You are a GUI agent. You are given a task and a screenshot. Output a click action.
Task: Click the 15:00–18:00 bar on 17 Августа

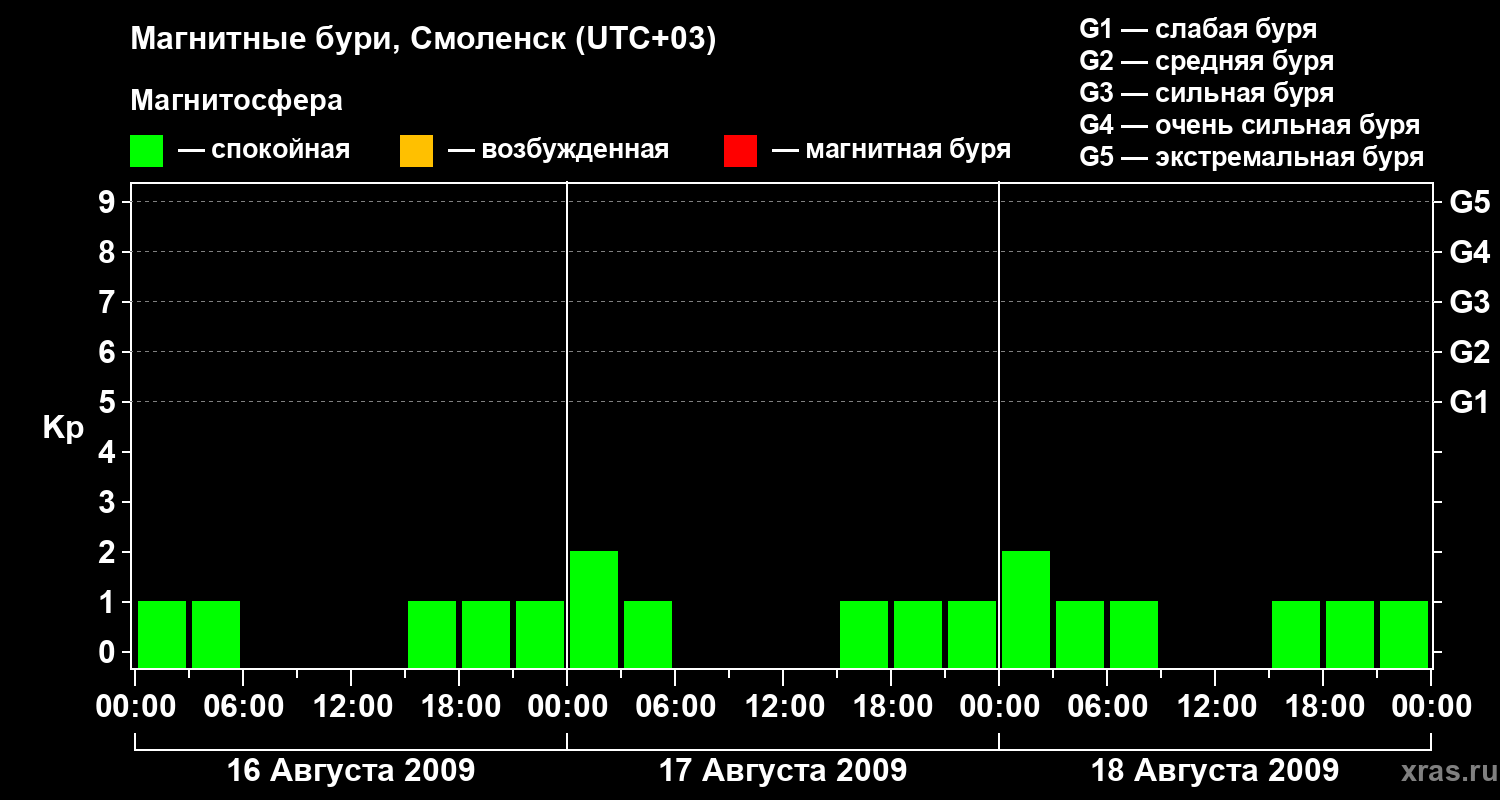[864, 634]
